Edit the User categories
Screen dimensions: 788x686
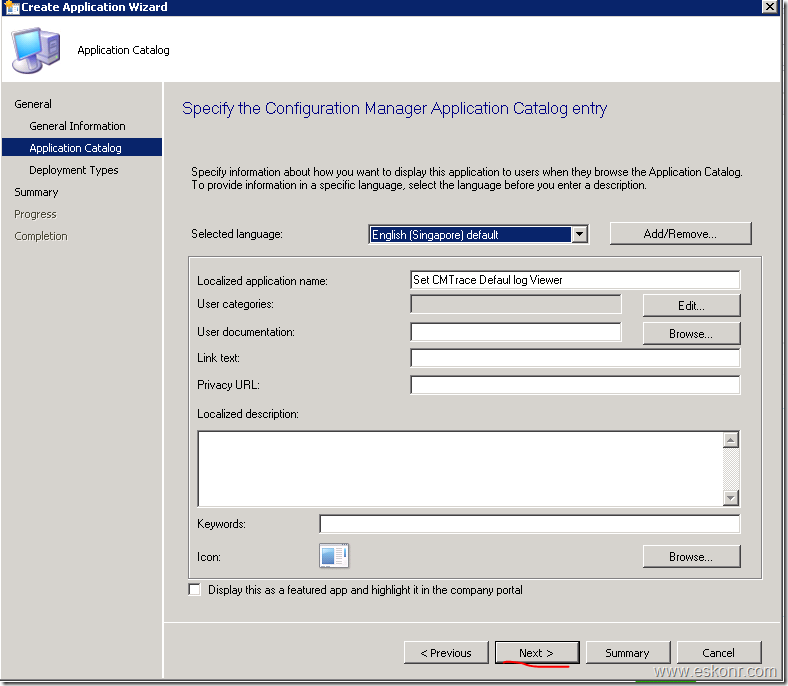691,305
